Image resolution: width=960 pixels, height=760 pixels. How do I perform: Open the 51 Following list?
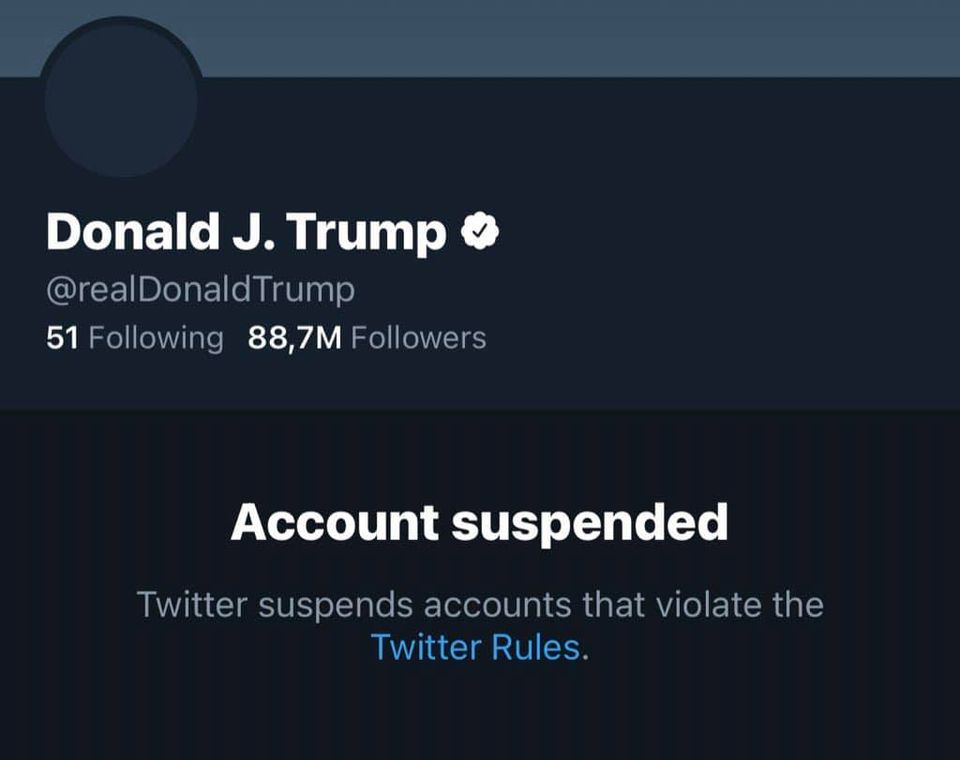click(135, 338)
